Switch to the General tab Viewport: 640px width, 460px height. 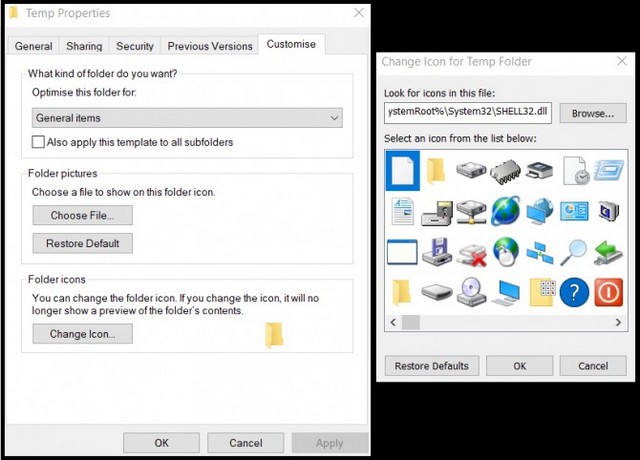(x=33, y=46)
